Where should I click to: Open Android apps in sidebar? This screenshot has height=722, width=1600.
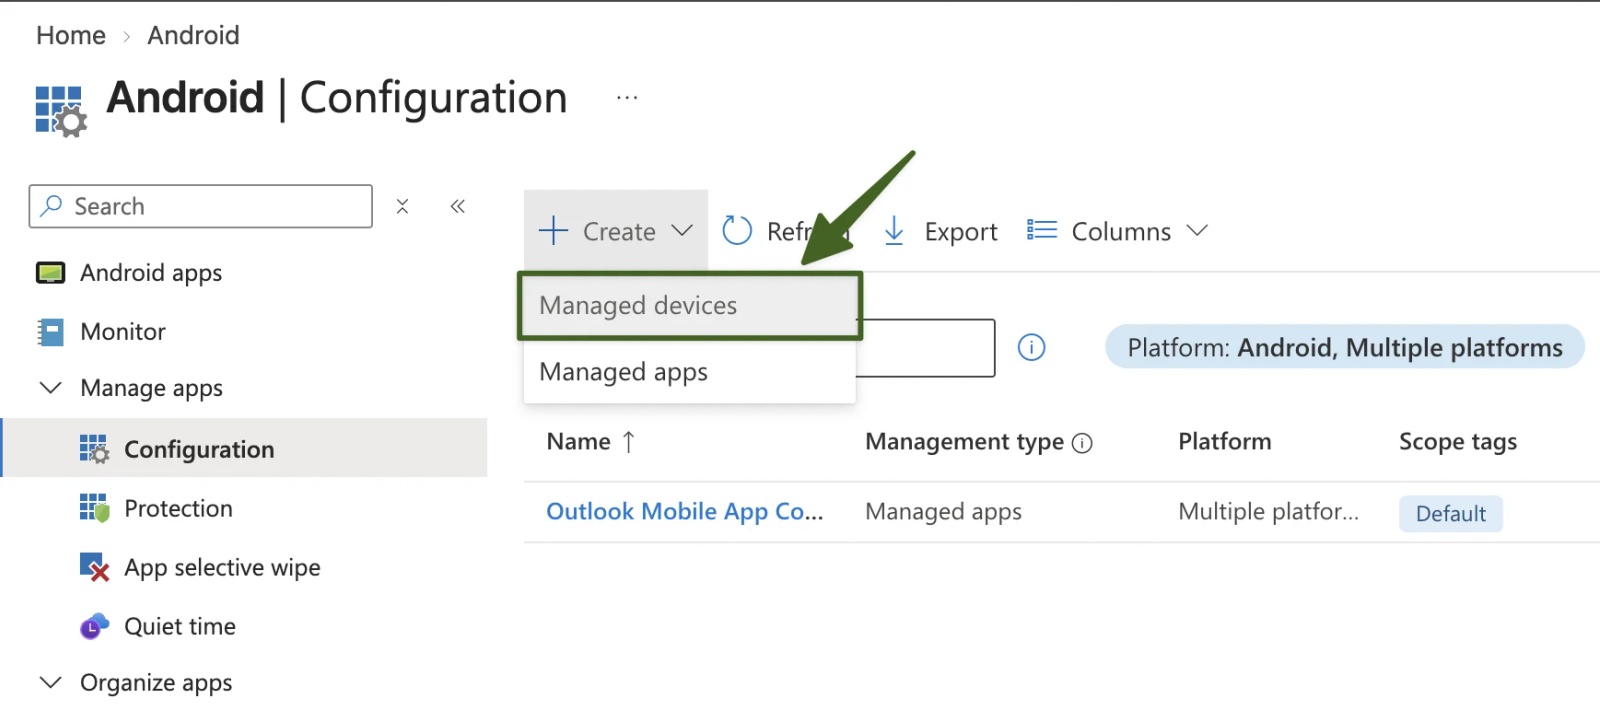click(x=151, y=273)
